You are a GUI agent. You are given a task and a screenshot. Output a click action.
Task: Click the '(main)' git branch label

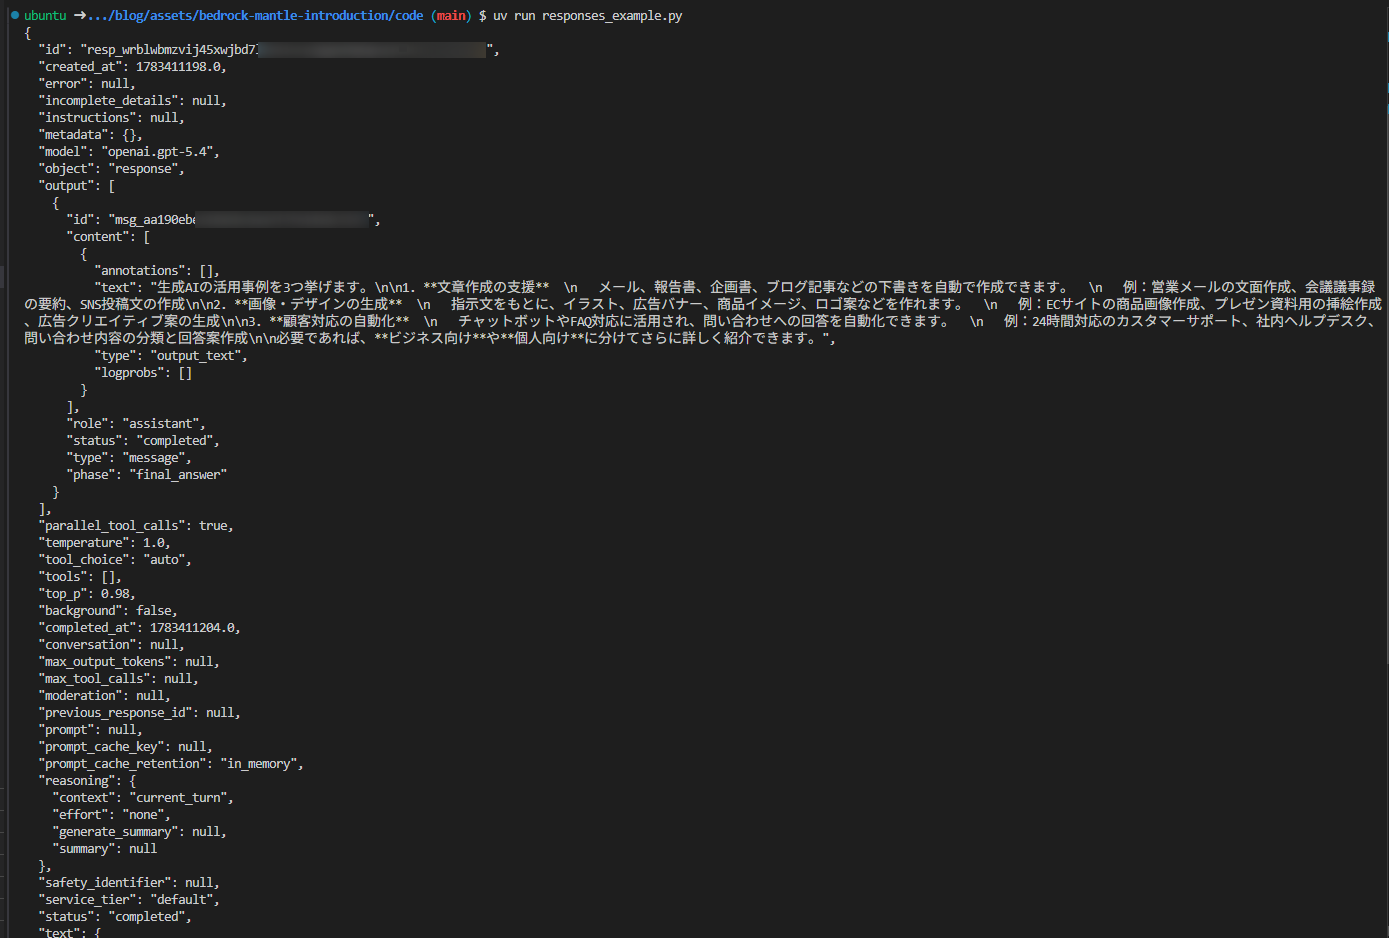click(x=452, y=16)
